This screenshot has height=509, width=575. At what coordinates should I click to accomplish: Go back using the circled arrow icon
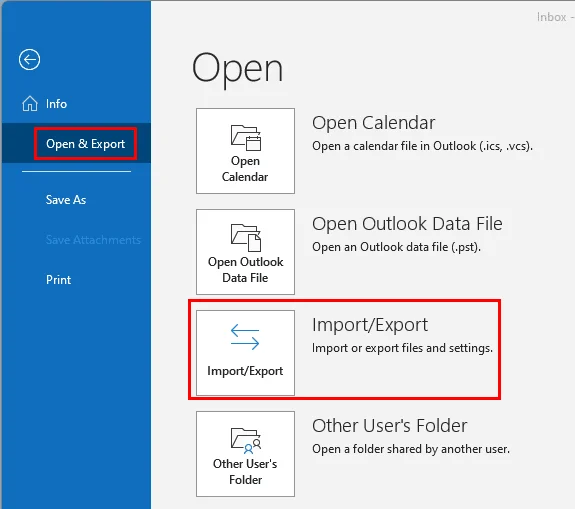[29, 59]
